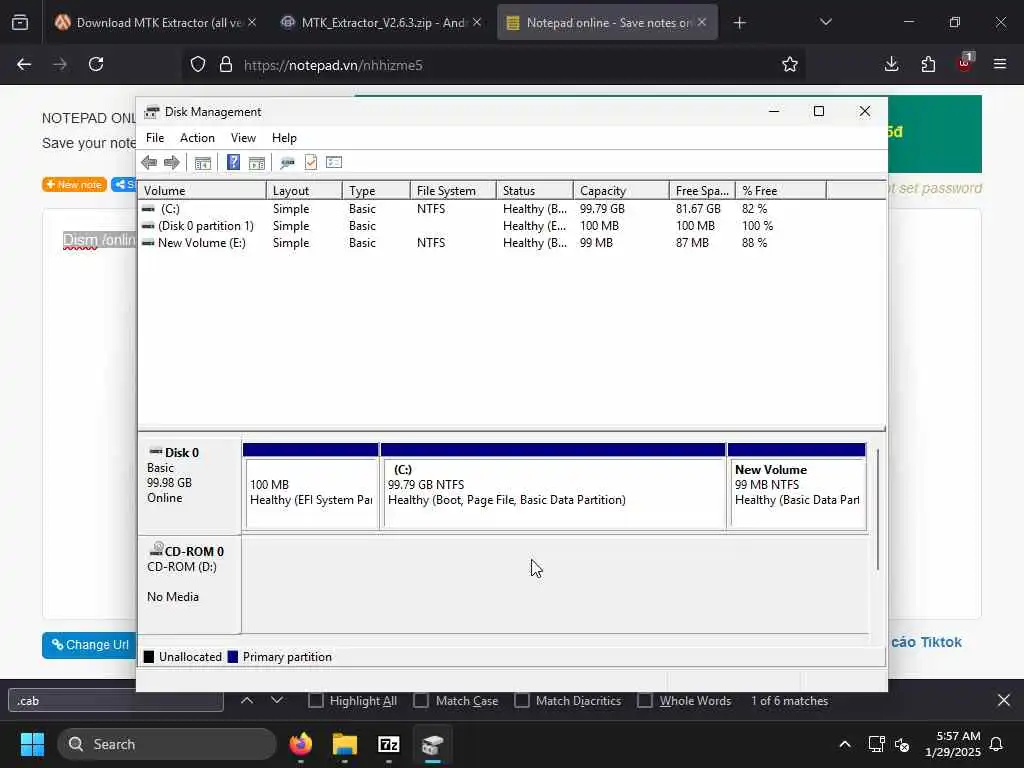The image size is (1024, 768).
Task: Click the blue Primary partition legend swatch
Action: (232, 657)
